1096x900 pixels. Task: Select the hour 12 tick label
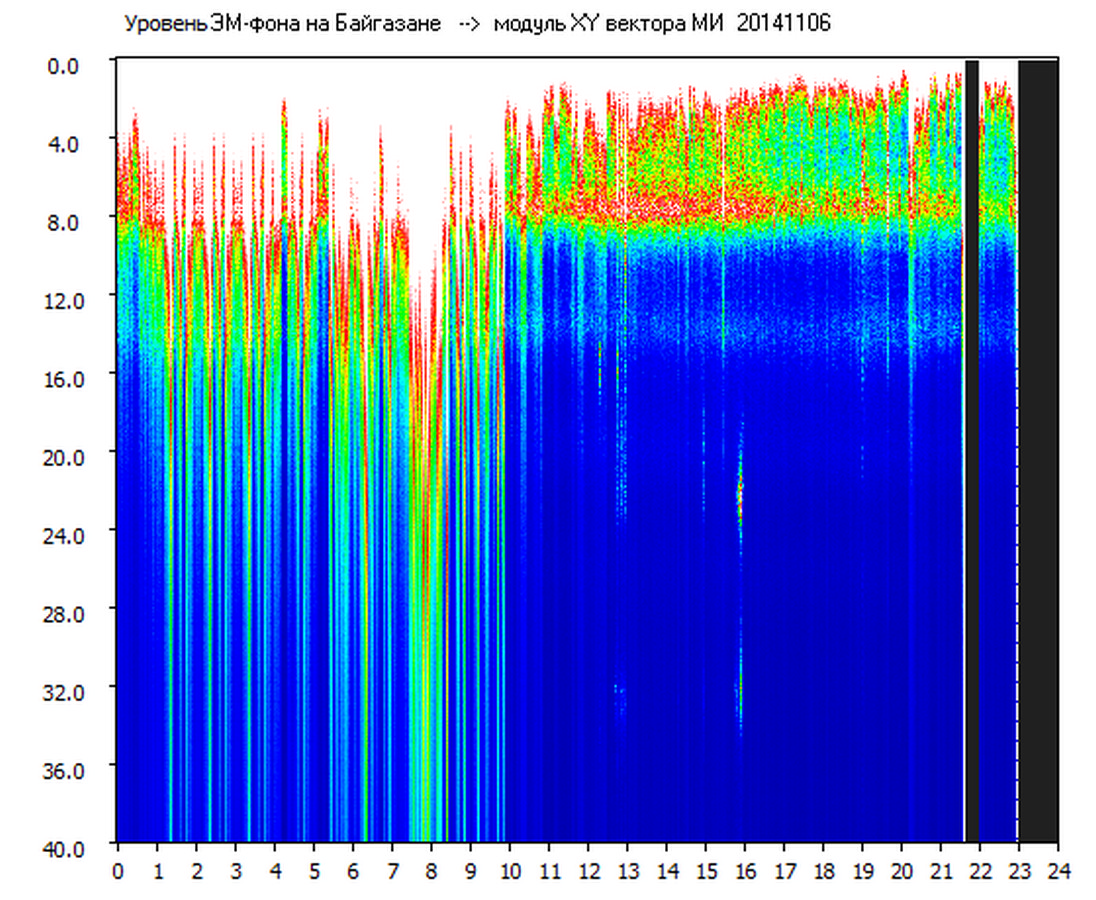click(x=588, y=871)
